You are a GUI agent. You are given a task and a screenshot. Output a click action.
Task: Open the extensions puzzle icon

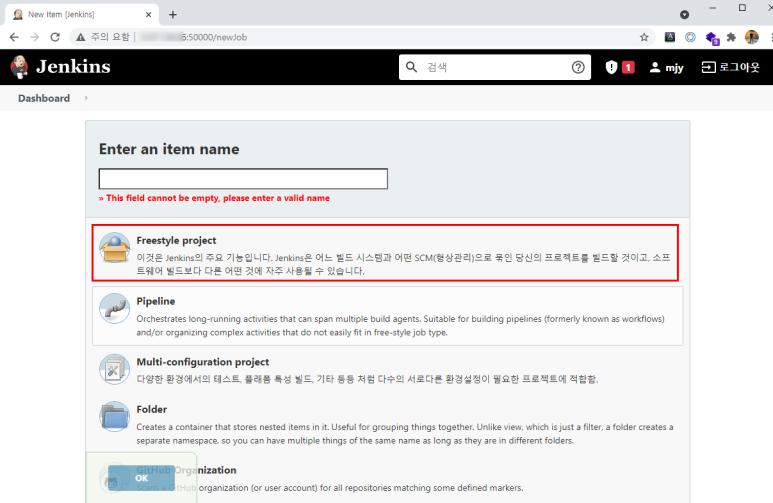click(x=731, y=37)
